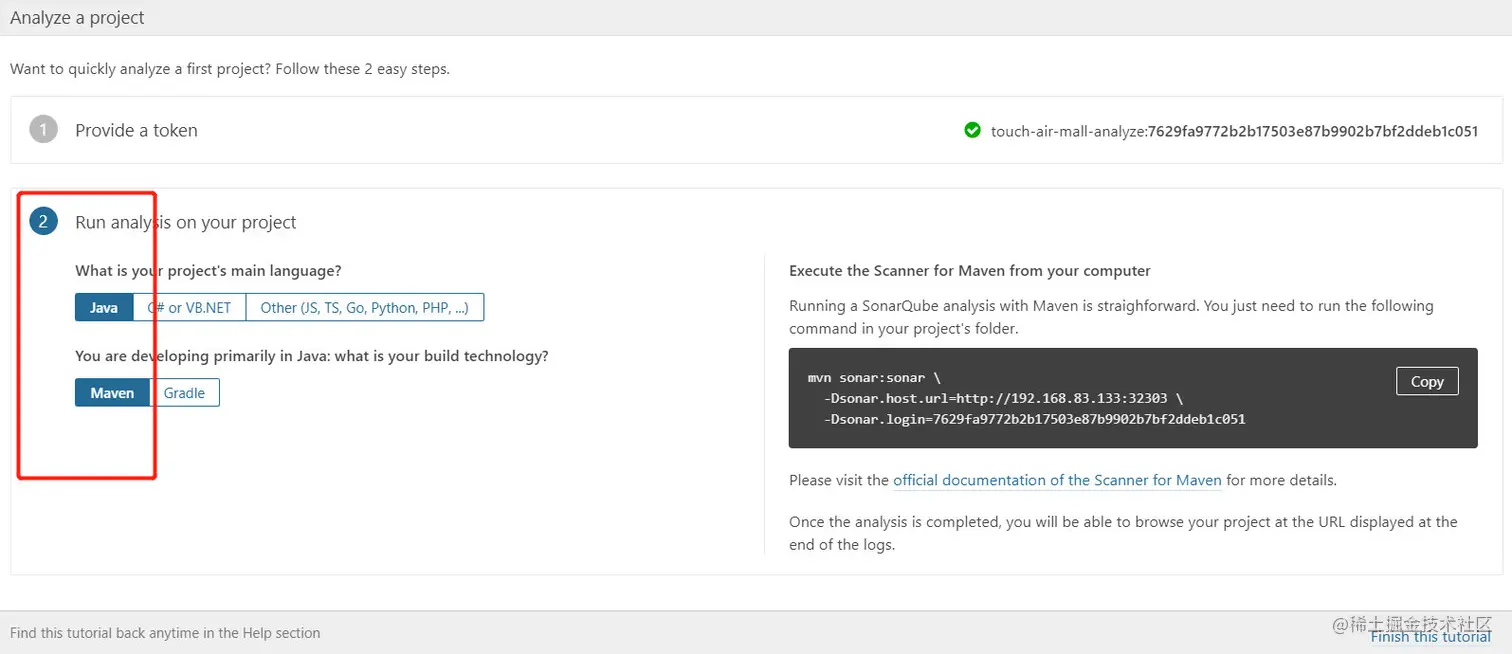Click the -Dsonar.host.url line in code
This screenshot has height=654, width=1512.
(x=1003, y=398)
